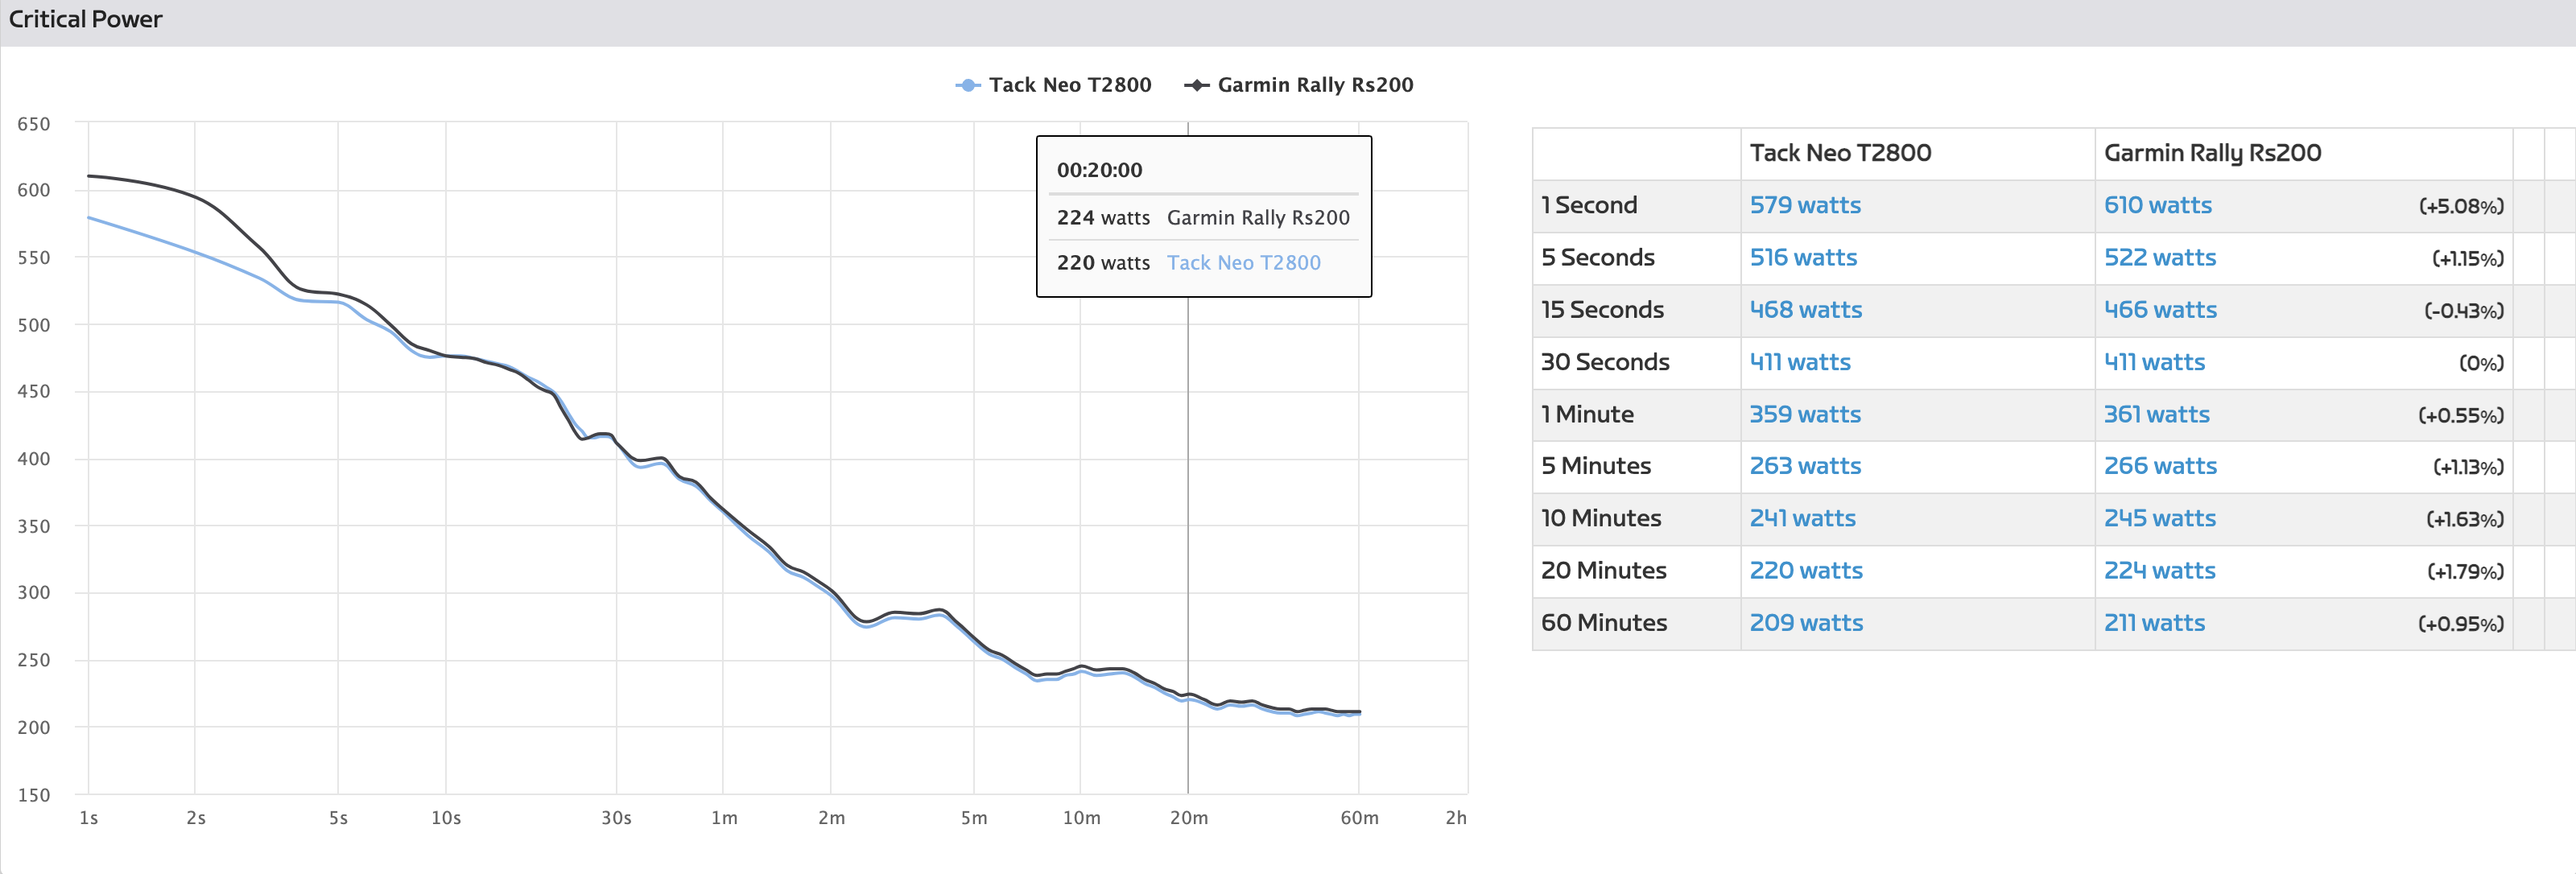The image size is (2576, 874).
Task: Open 359 watts 1 Minute link
Action: (1804, 414)
